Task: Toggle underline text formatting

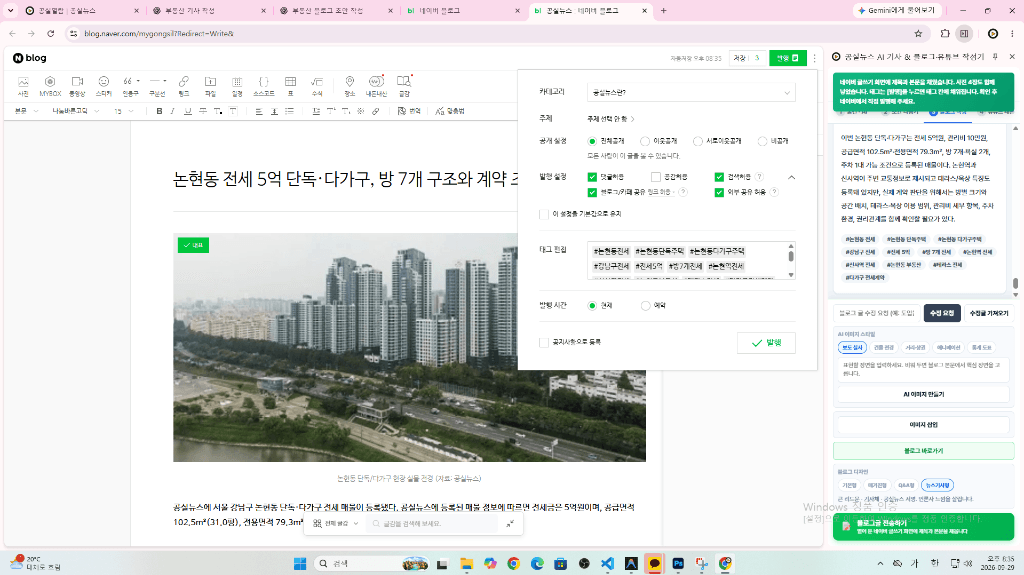Action: pos(188,111)
